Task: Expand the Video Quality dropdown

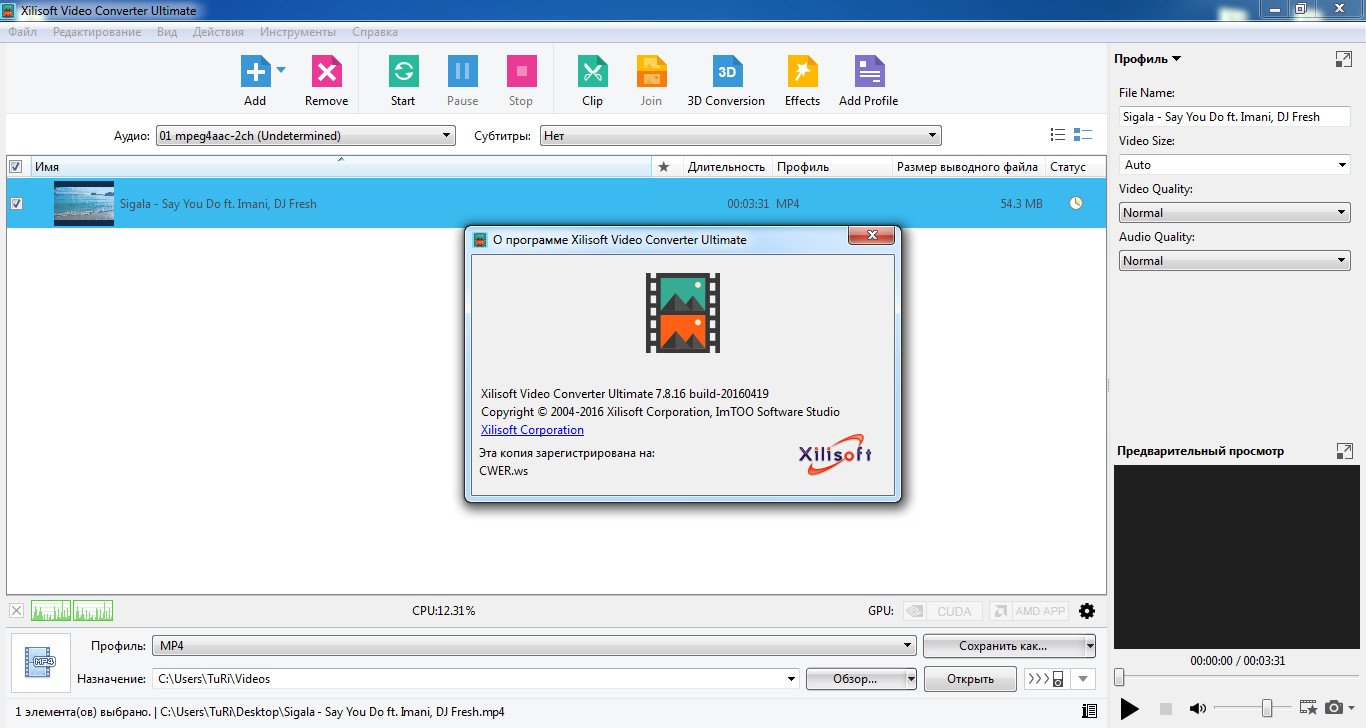Action: (x=1342, y=213)
